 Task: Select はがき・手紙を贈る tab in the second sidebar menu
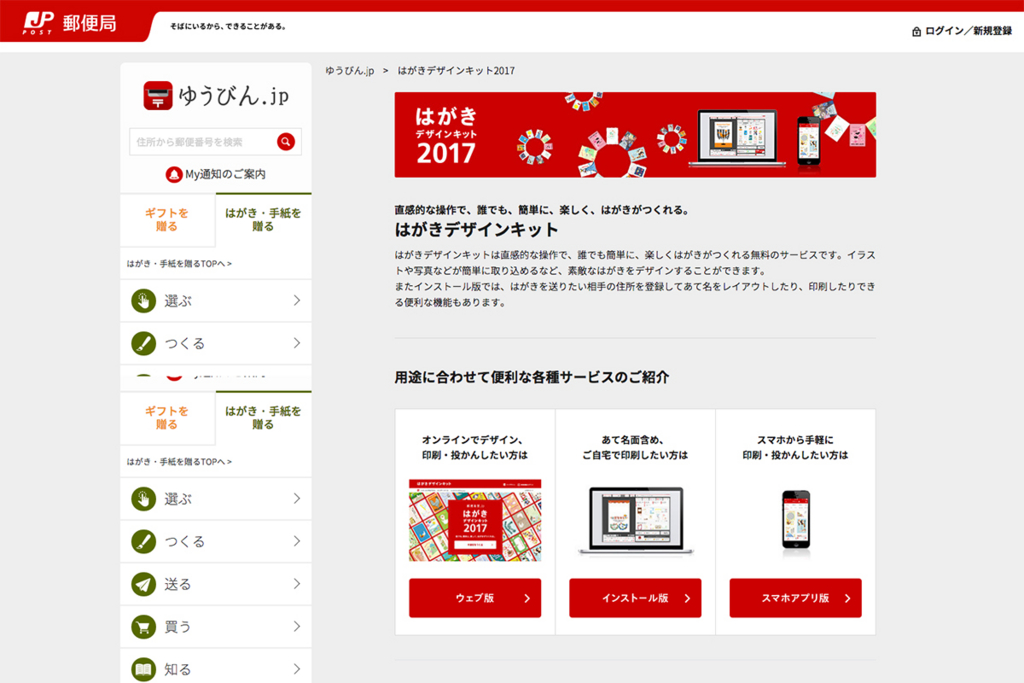tap(263, 417)
